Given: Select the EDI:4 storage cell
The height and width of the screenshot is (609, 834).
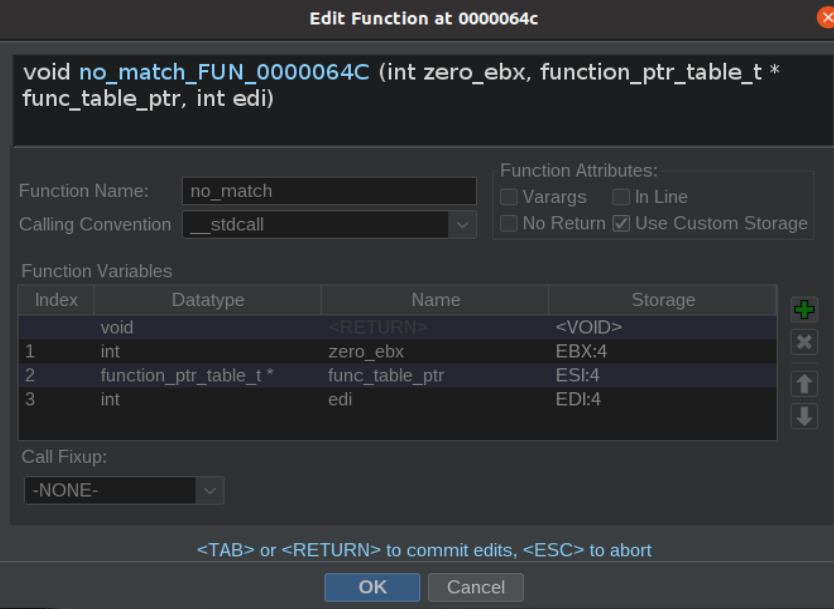Looking at the screenshot, I should click(662, 399).
